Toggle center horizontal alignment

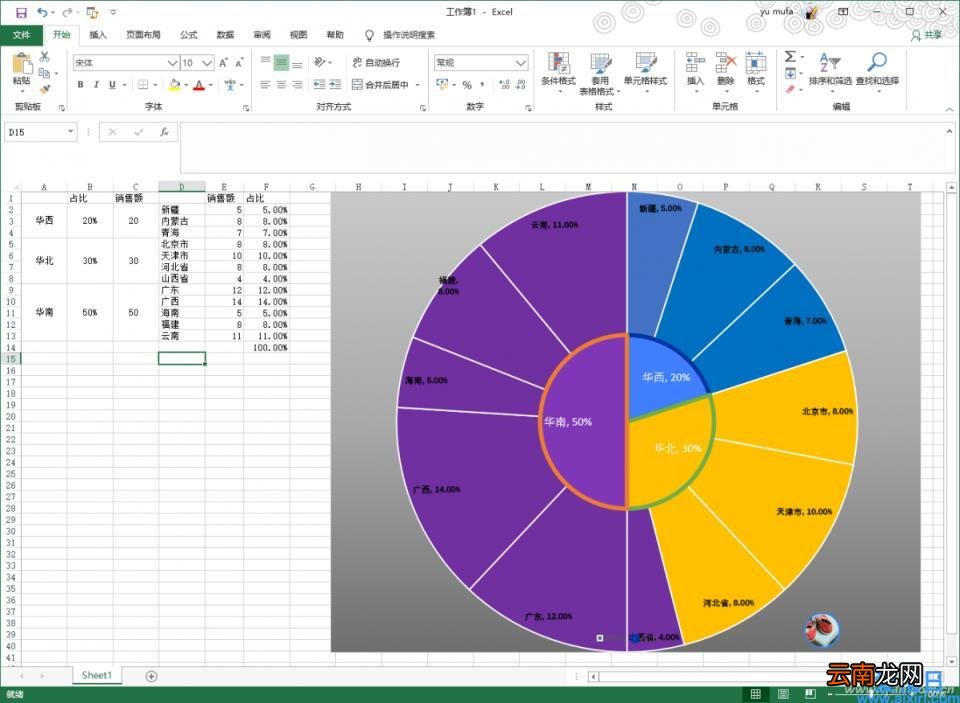[281, 85]
